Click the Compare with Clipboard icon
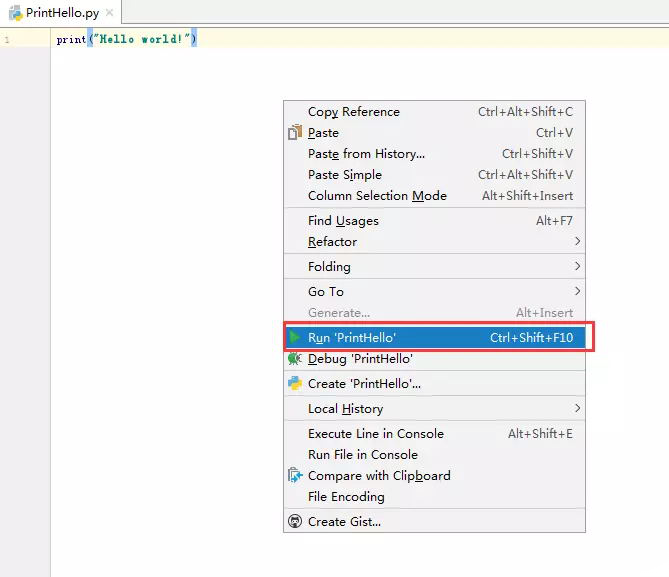This screenshot has width=669, height=577. click(294, 475)
